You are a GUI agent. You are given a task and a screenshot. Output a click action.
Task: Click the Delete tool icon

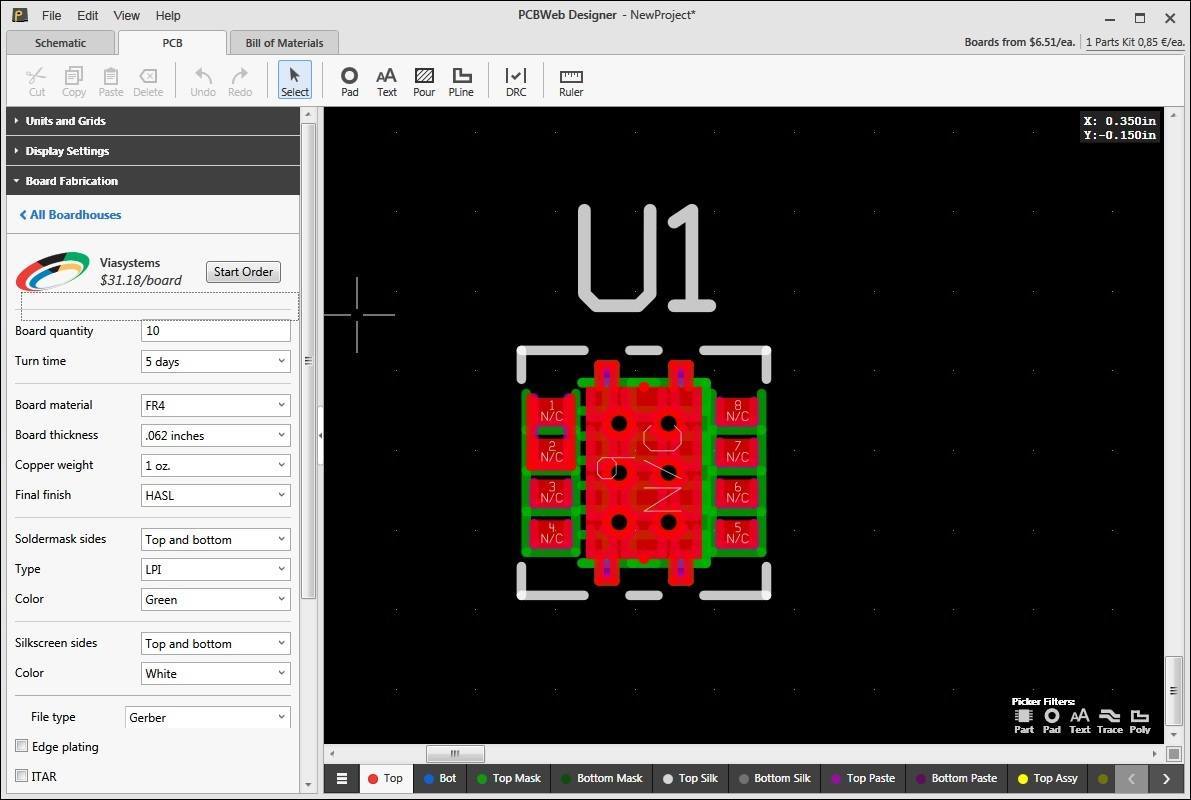point(148,81)
